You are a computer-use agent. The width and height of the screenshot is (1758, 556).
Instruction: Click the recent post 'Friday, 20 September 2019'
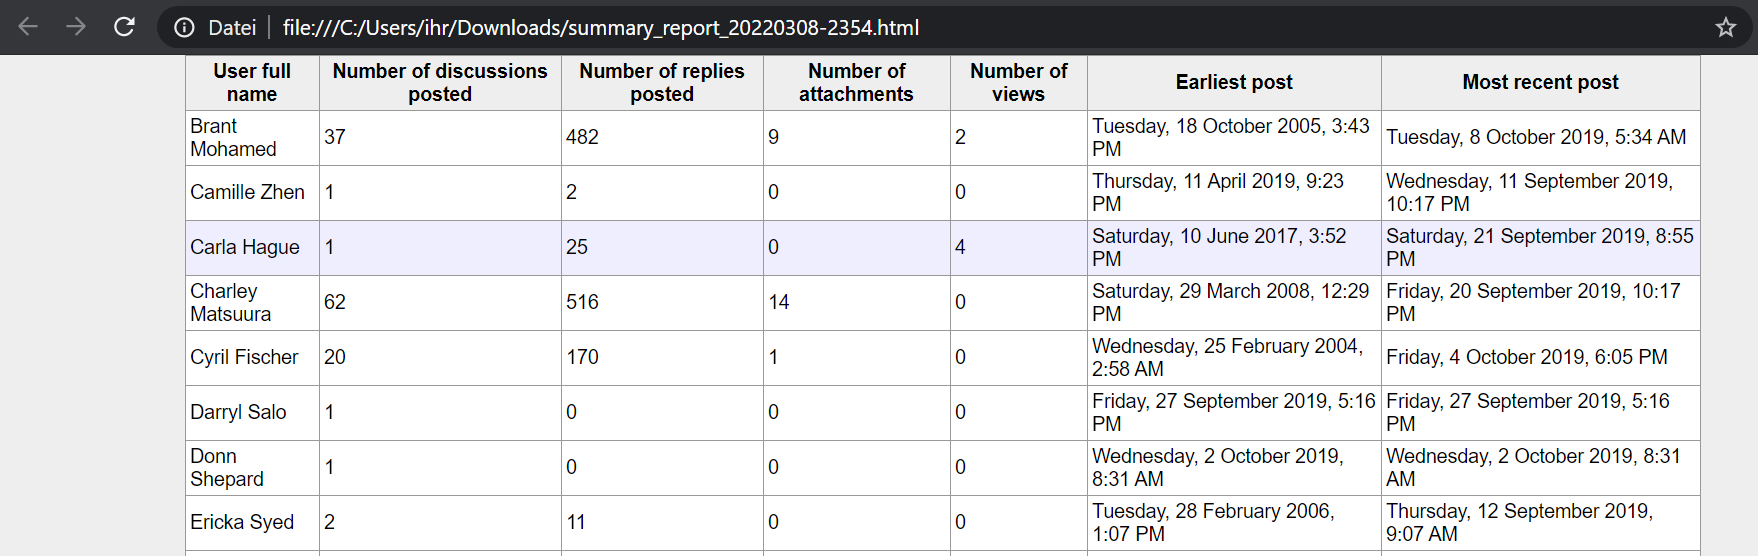pyautogui.click(x=1533, y=303)
